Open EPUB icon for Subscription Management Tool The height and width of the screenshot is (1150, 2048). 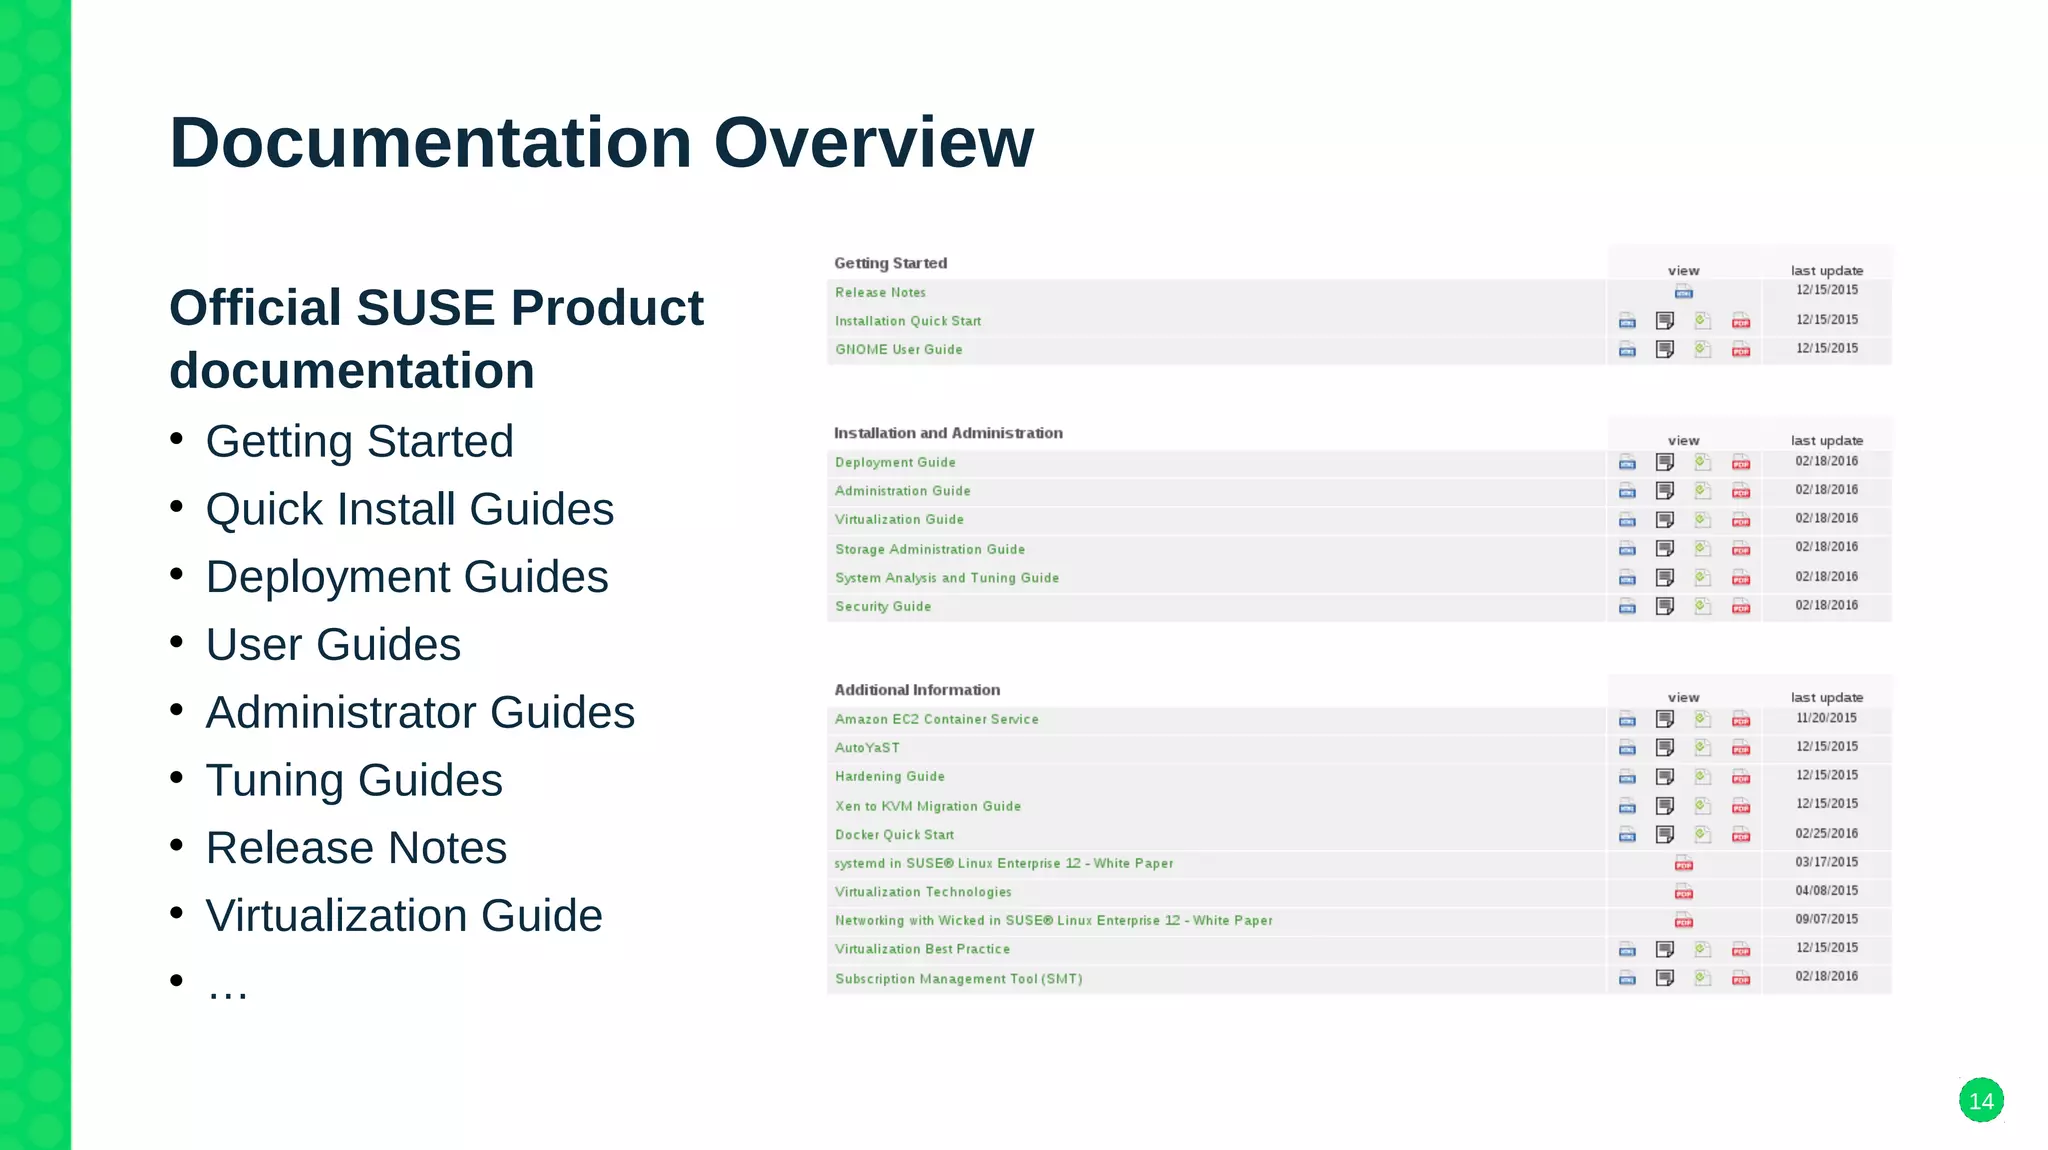[1703, 978]
